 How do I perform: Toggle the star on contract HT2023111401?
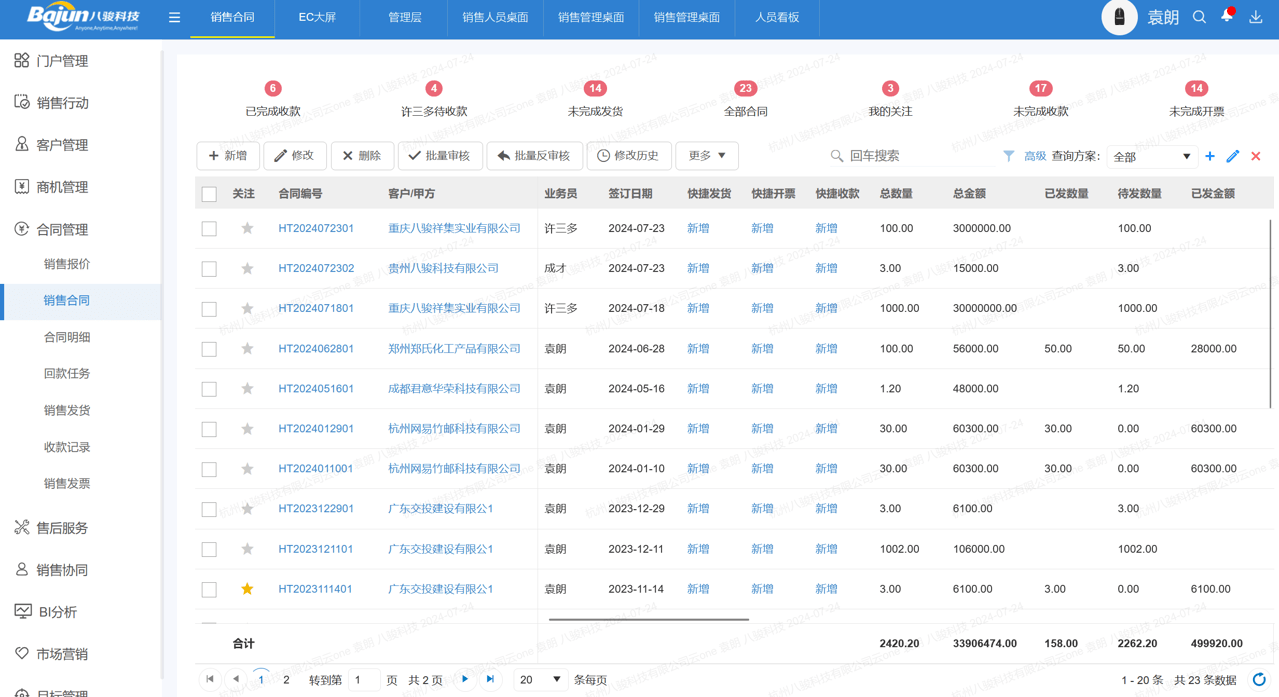pos(246,589)
